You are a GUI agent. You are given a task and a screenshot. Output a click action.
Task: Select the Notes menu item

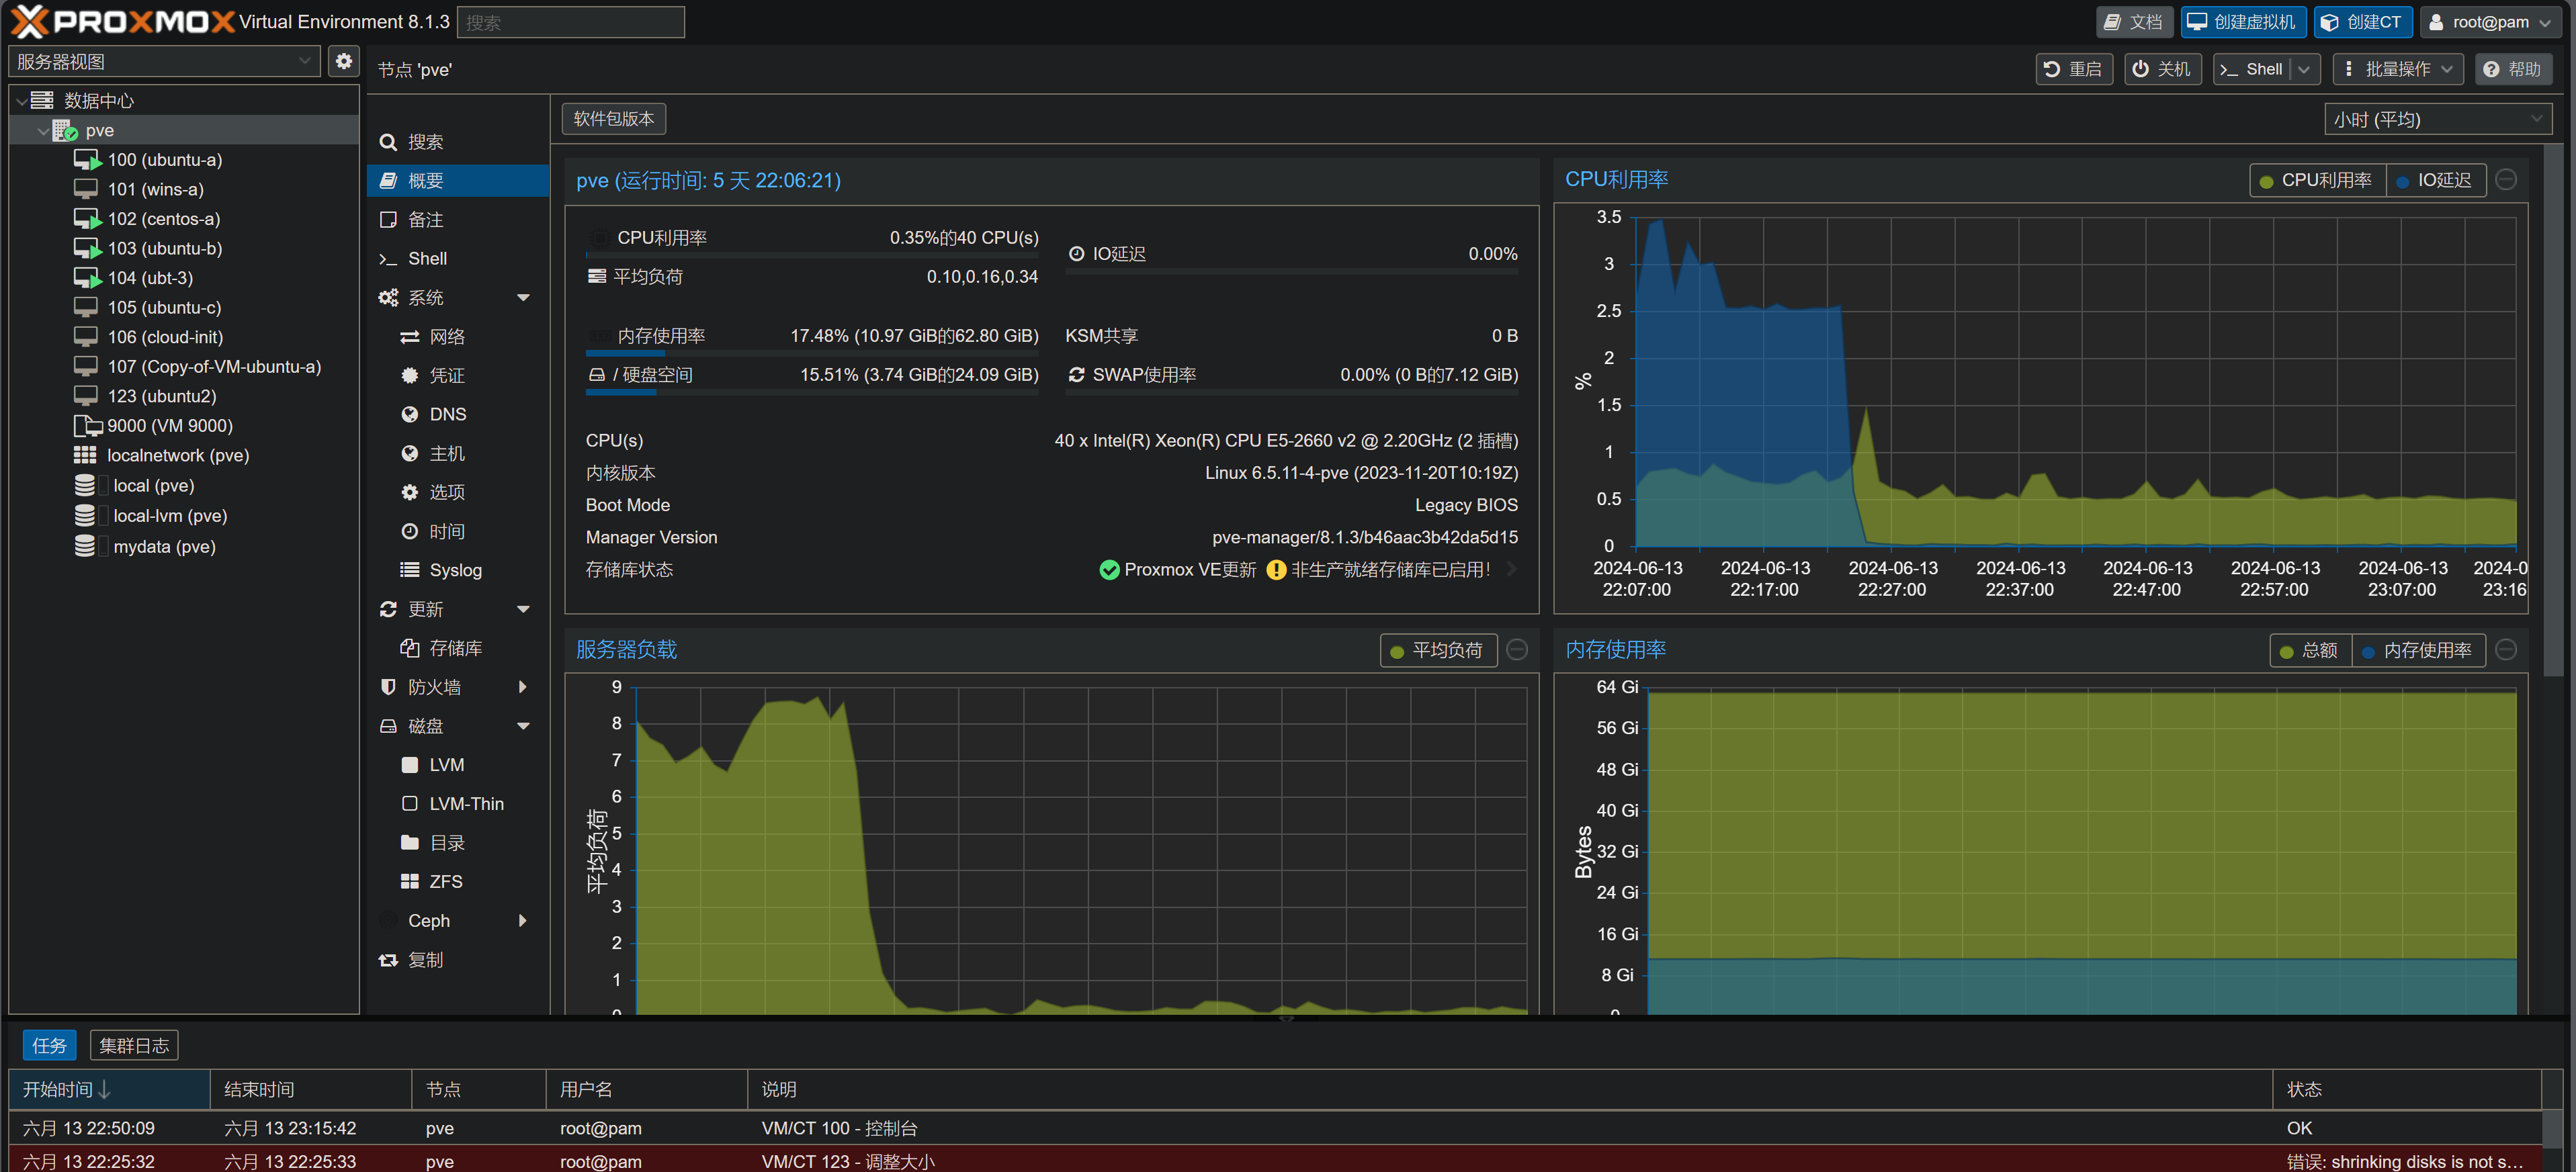tap(425, 220)
